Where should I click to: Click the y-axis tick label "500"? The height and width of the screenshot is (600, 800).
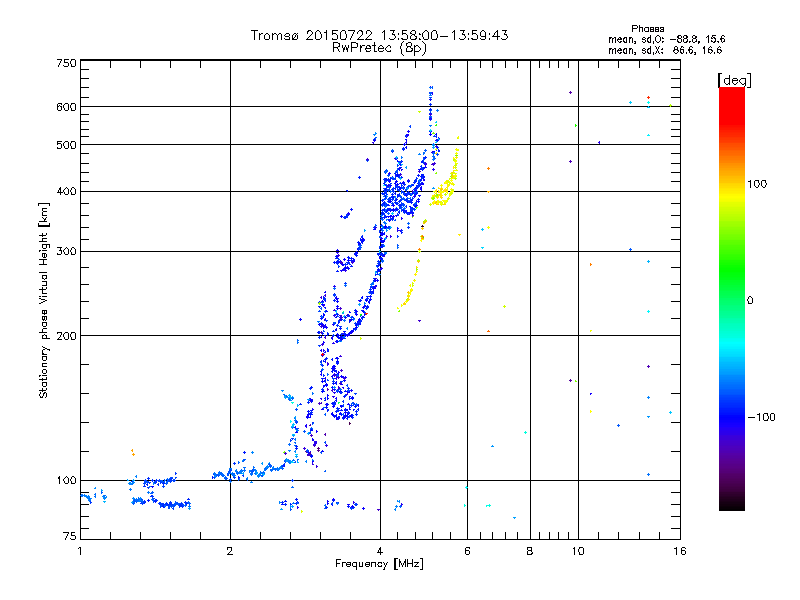[66, 145]
